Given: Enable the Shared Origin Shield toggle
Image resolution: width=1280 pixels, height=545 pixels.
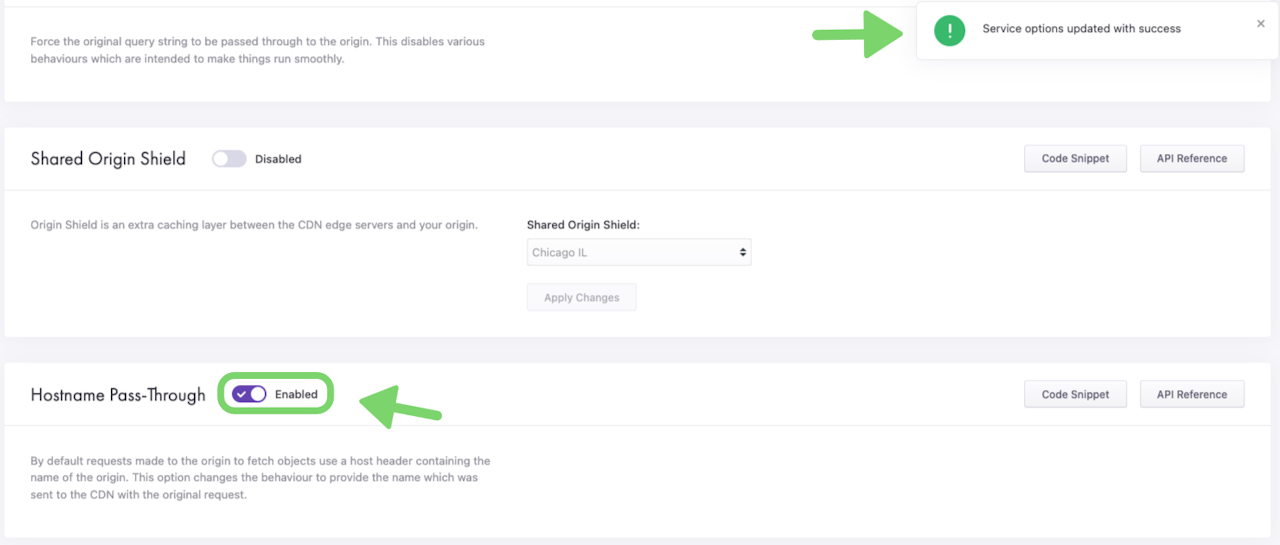Looking at the screenshot, I should click(x=229, y=159).
